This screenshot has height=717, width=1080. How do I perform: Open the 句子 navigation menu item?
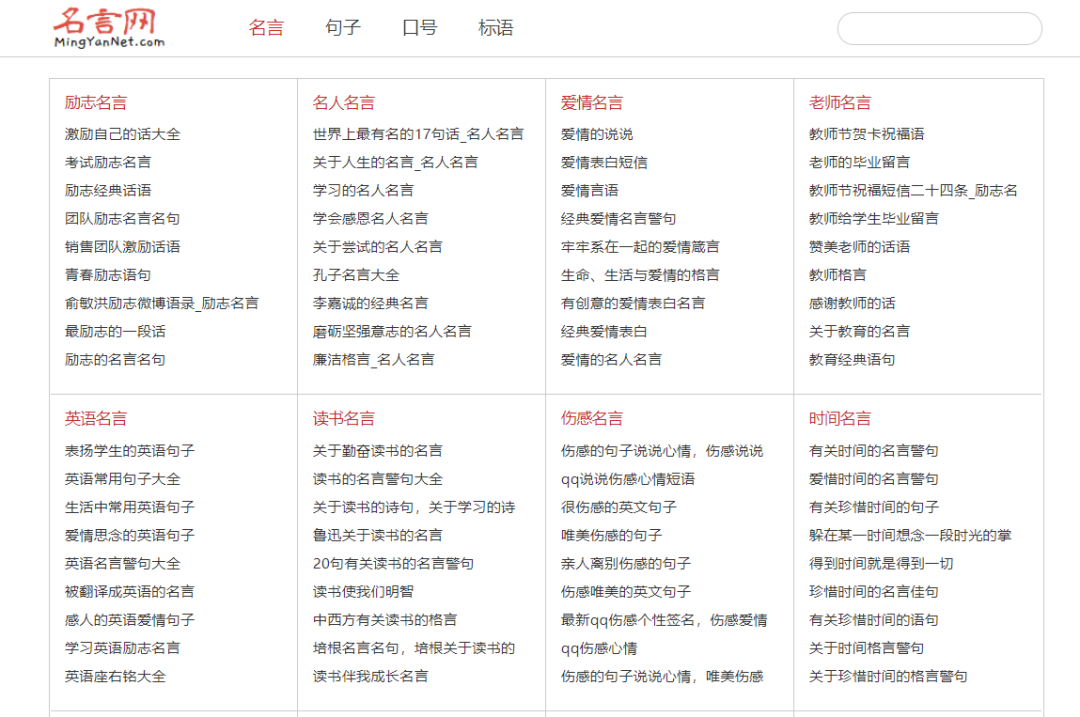pyautogui.click(x=343, y=27)
